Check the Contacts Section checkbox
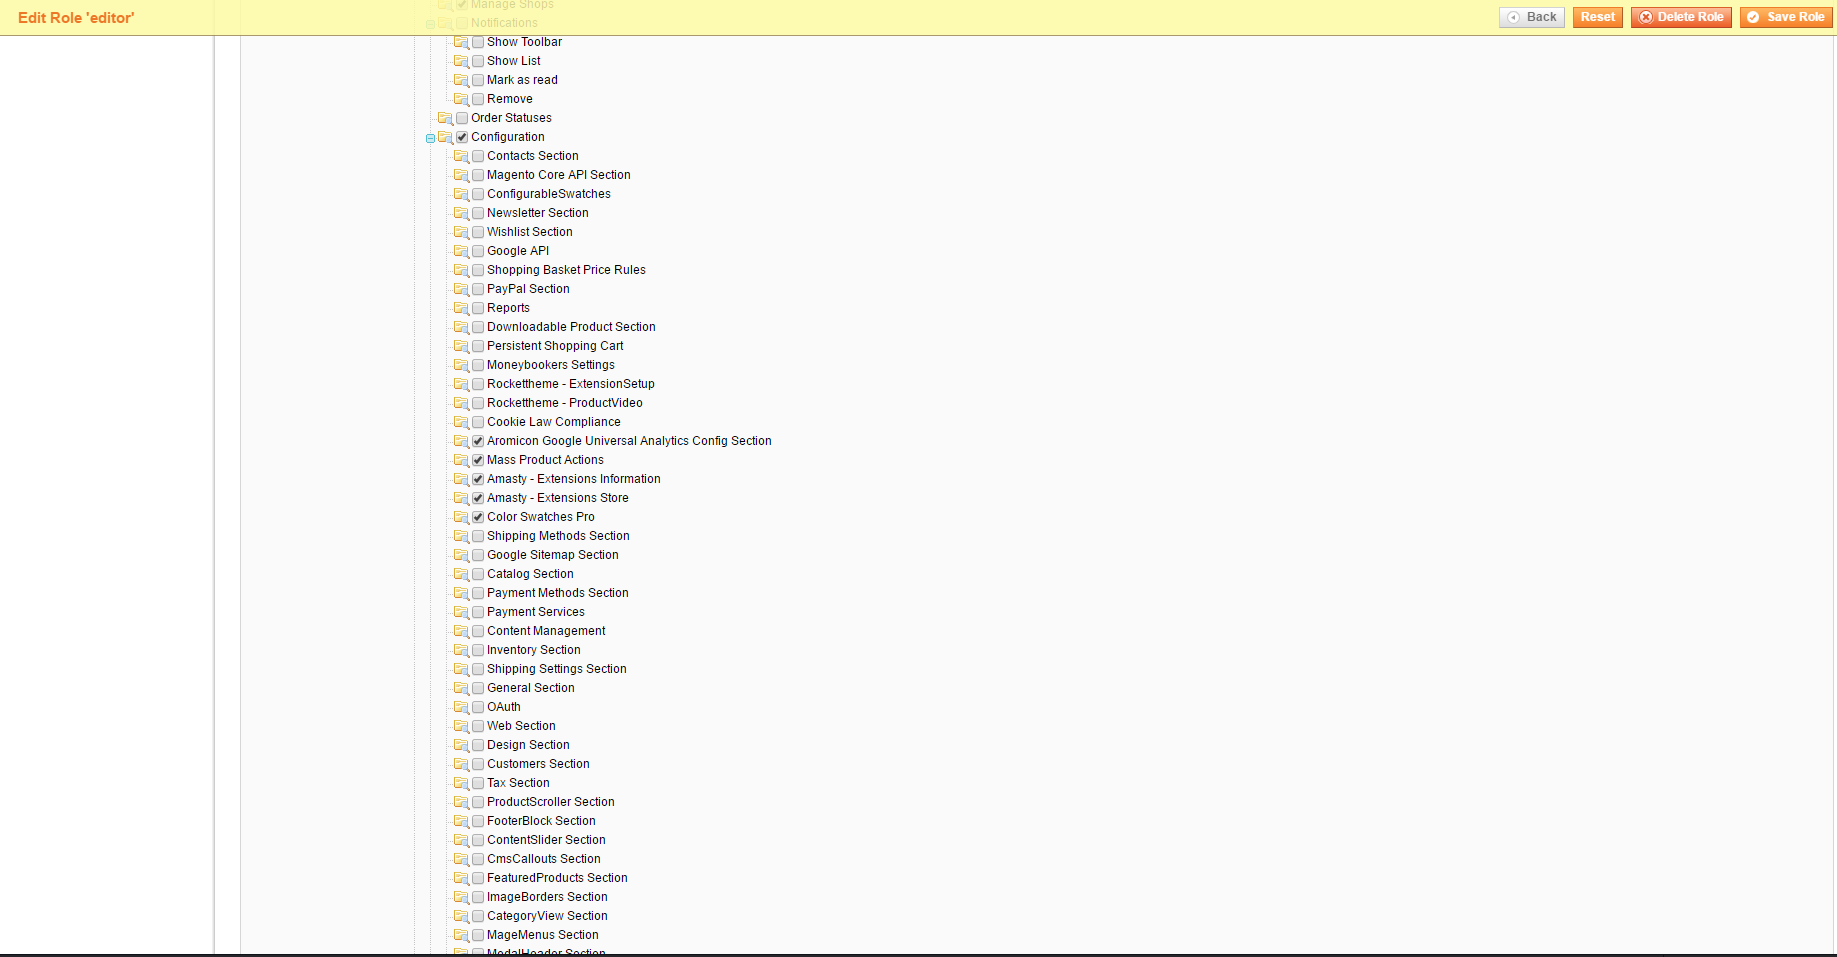The height and width of the screenshot is (957, 1837). 478,156
